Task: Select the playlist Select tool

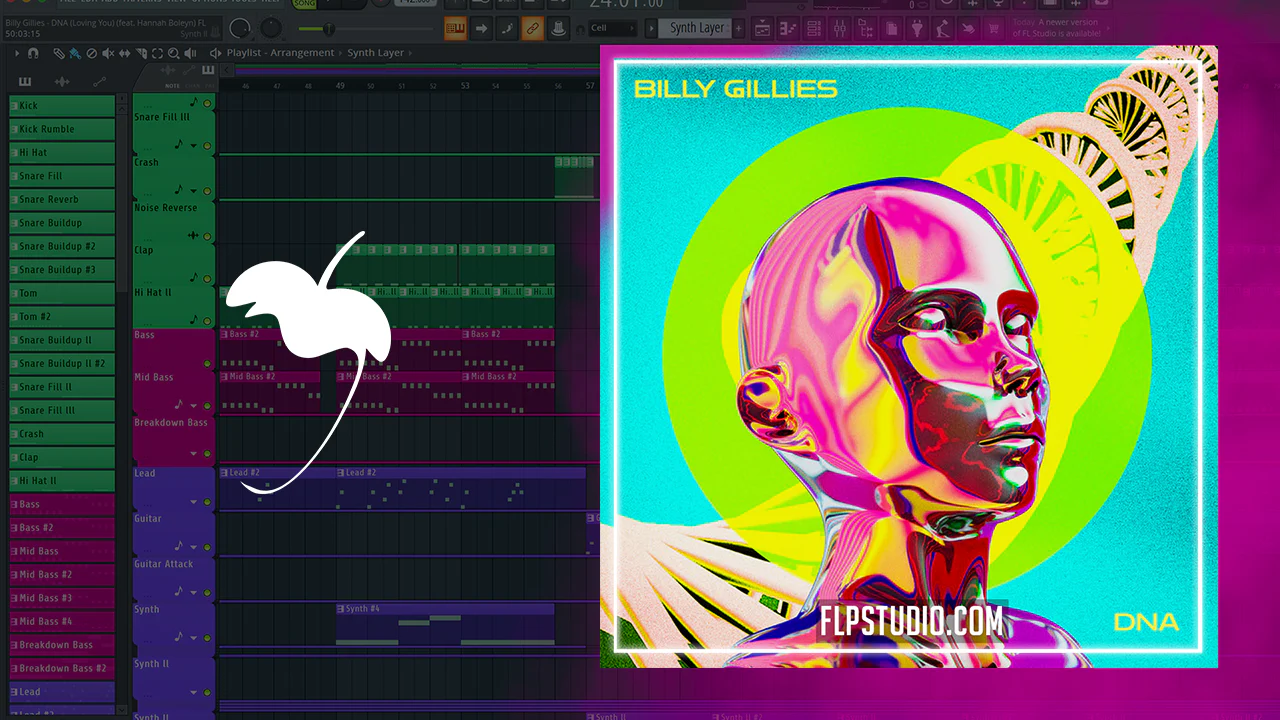Action: point(158,53)
